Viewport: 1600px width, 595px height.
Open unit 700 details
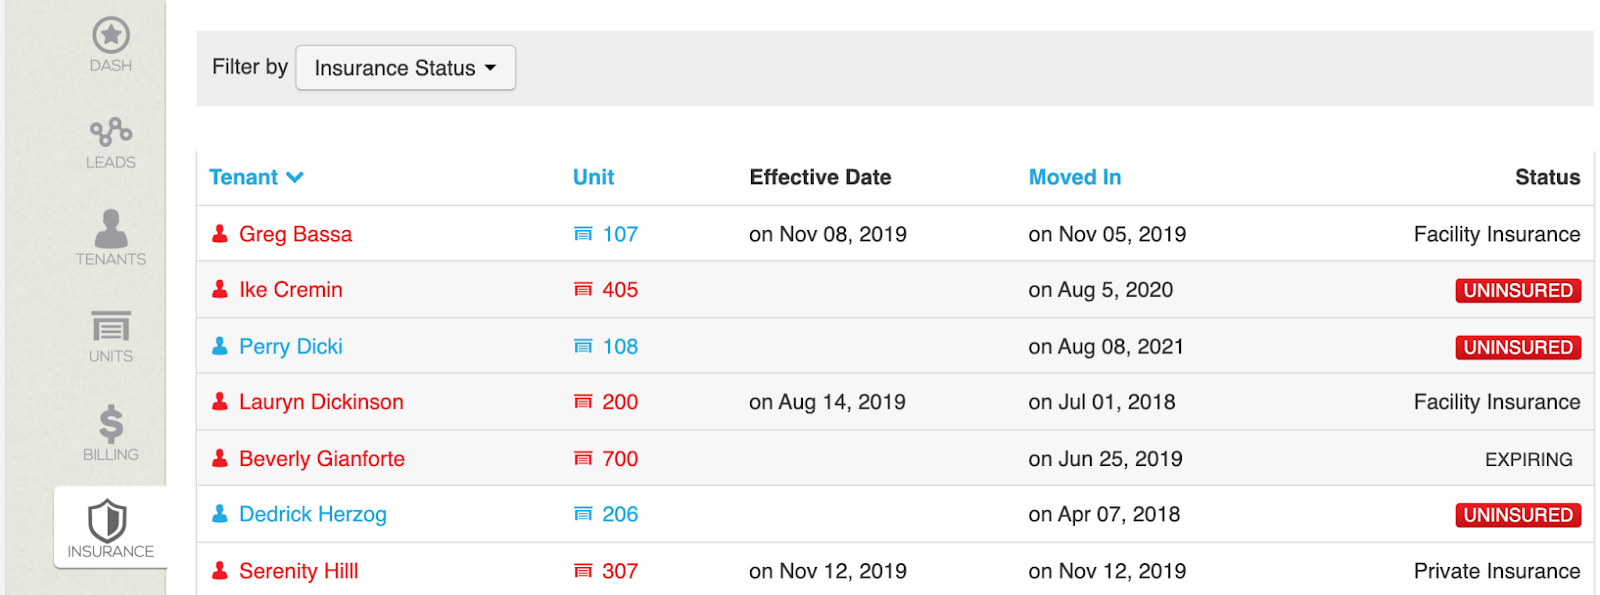click(619, 459)
